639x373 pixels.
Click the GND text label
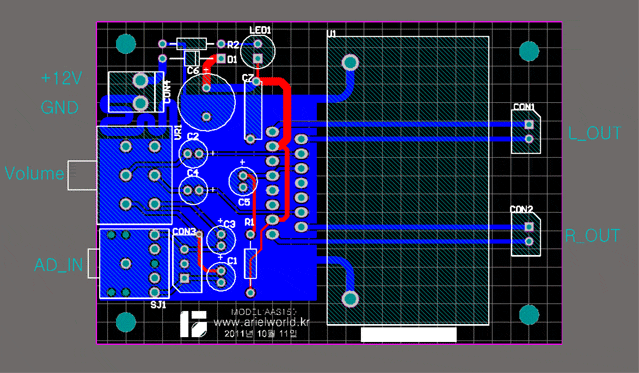pyautogui.click(x=59, y=108)
